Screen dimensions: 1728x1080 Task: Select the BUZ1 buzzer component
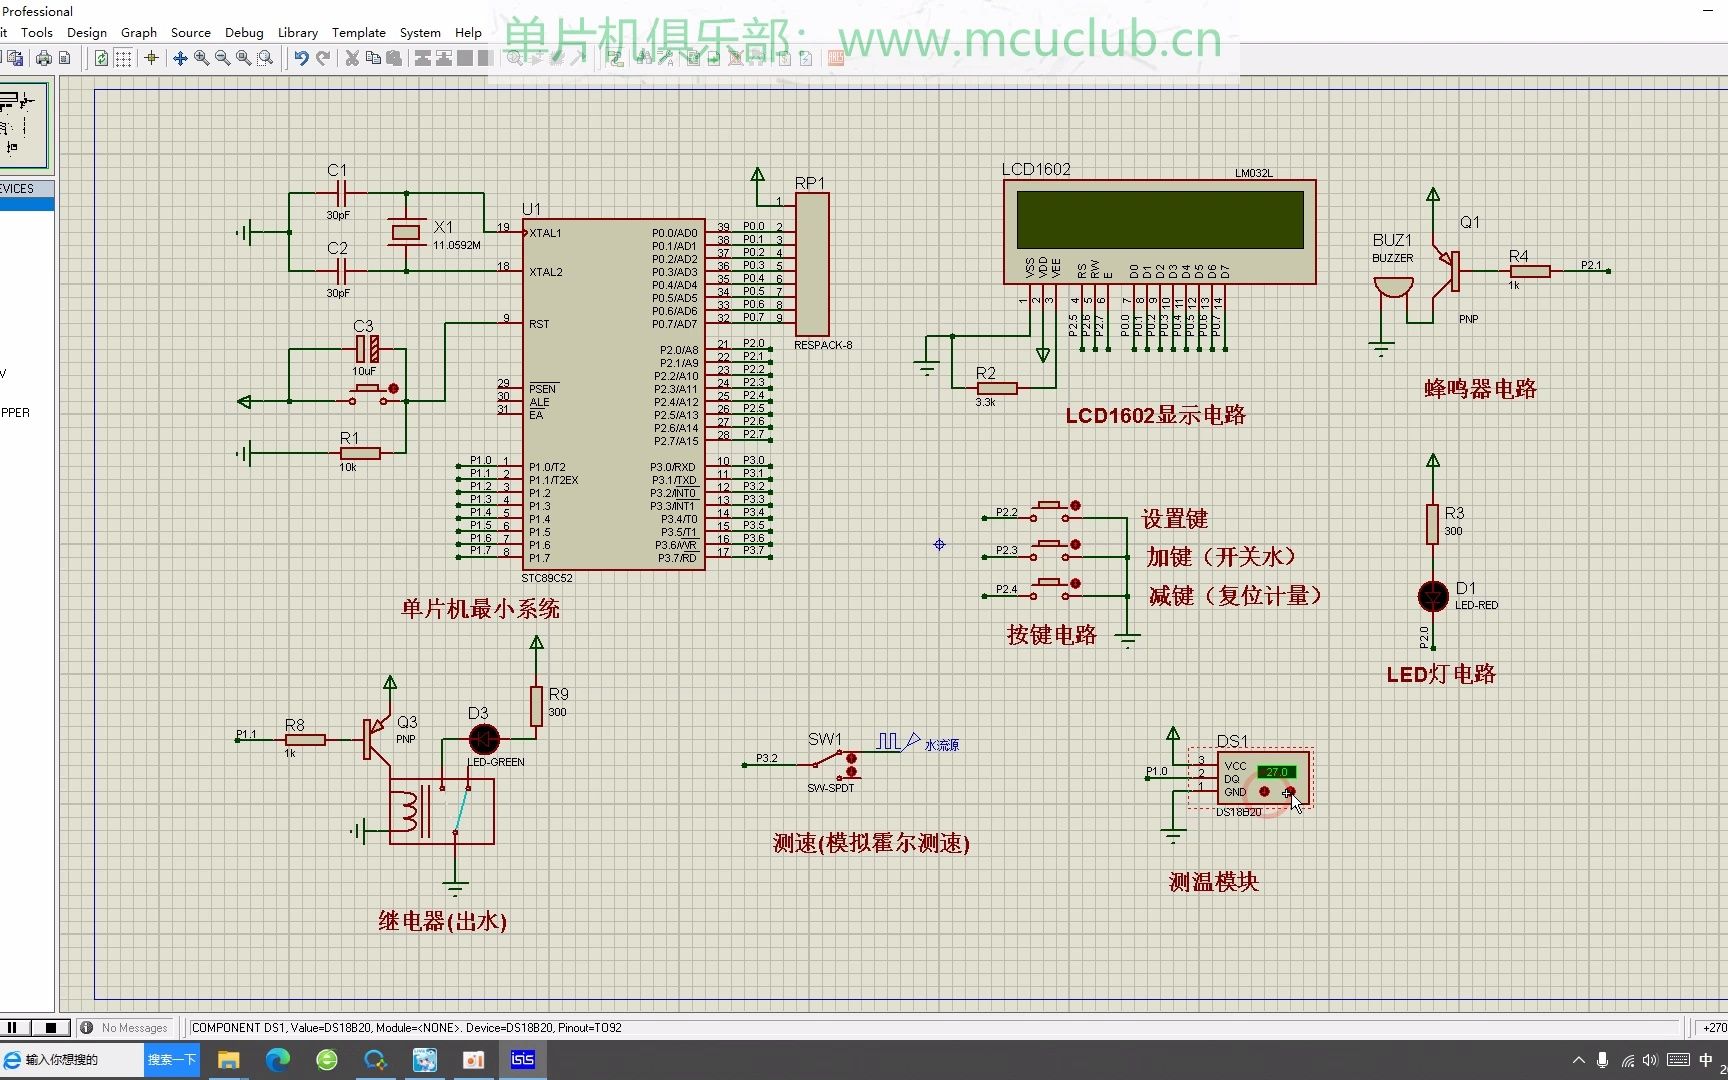1392,288
